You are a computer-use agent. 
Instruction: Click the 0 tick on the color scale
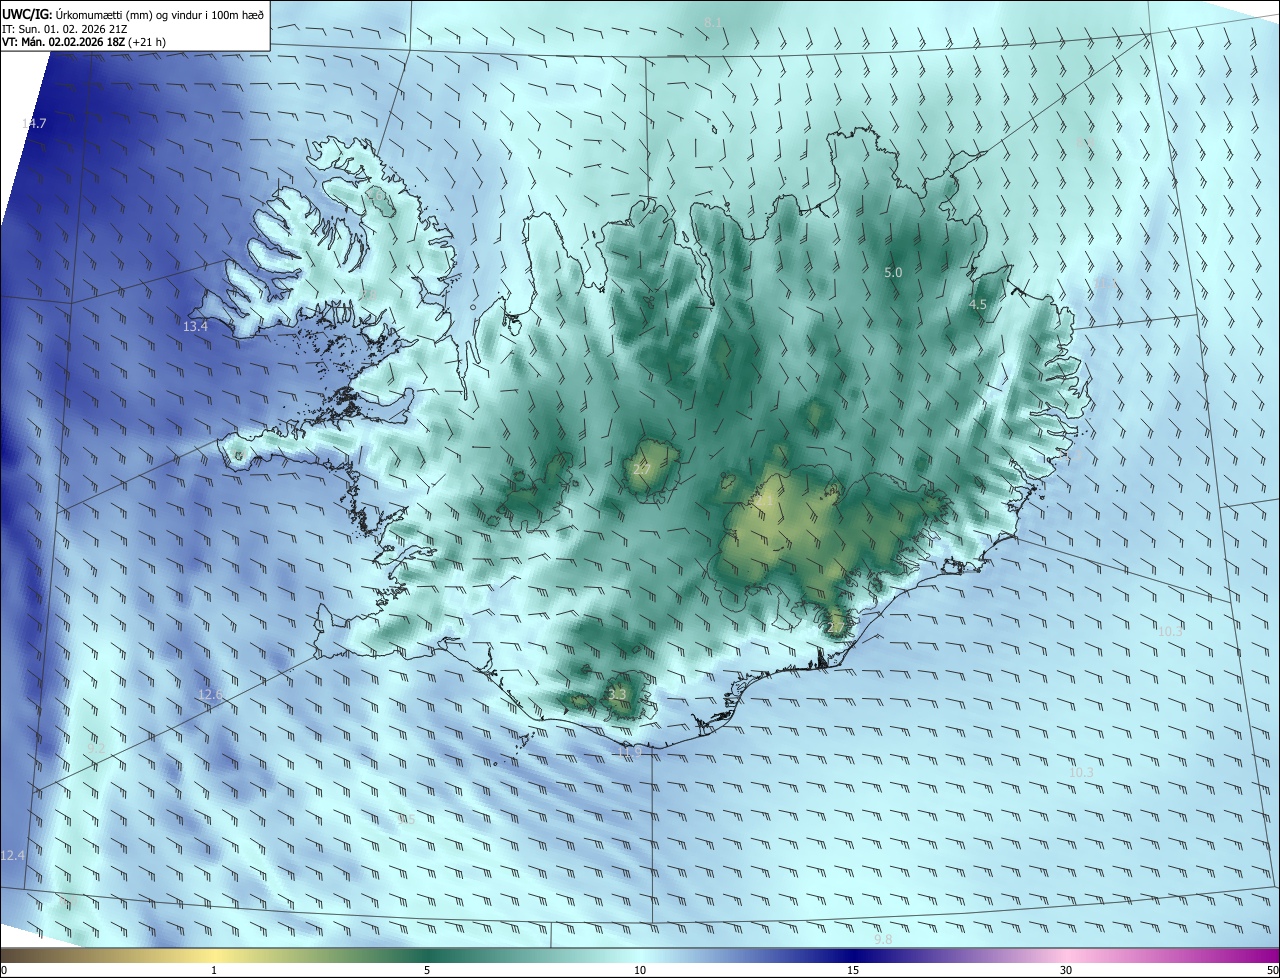[3, 970]
